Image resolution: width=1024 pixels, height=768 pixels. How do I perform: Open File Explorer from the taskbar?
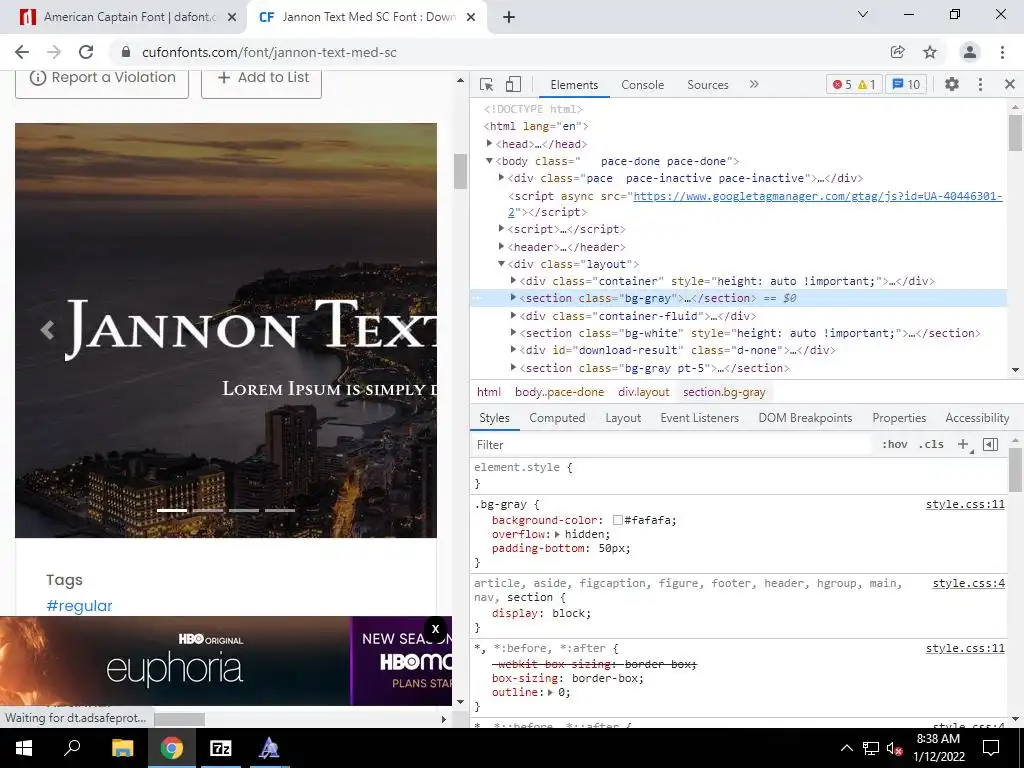[x=122, y=748]
